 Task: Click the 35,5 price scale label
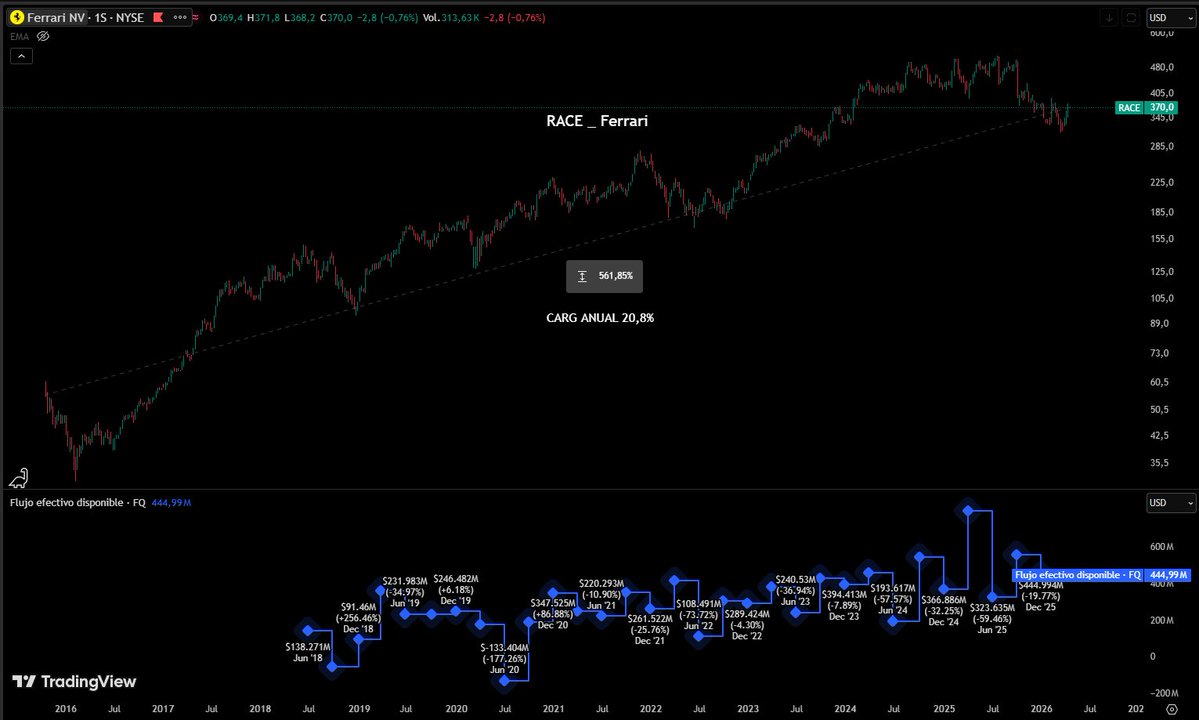click(1159, 462)
